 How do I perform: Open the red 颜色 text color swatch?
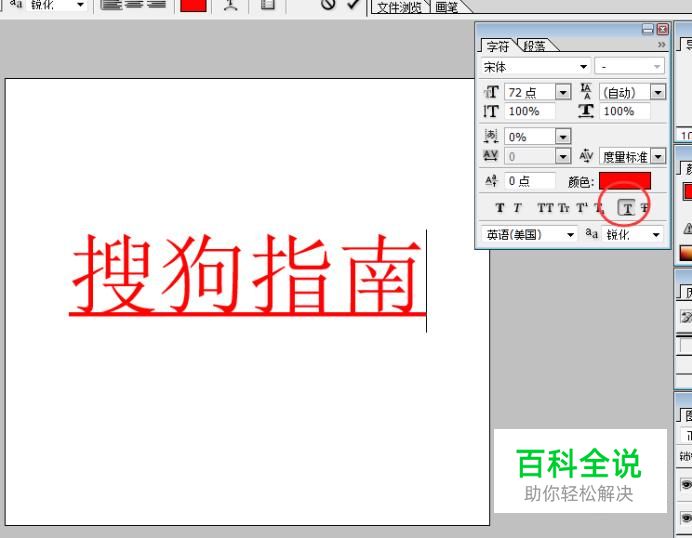[624, 181]
